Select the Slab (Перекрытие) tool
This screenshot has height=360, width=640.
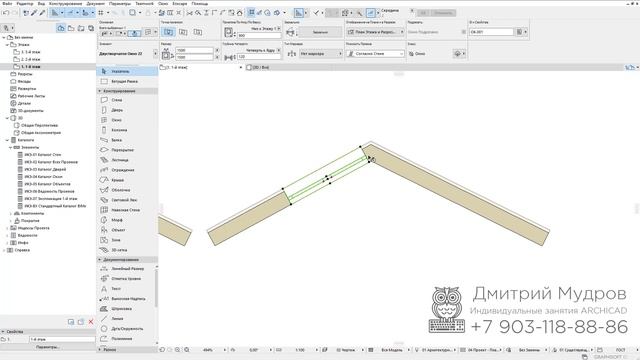pyautogui.click(x=127, y=150)
